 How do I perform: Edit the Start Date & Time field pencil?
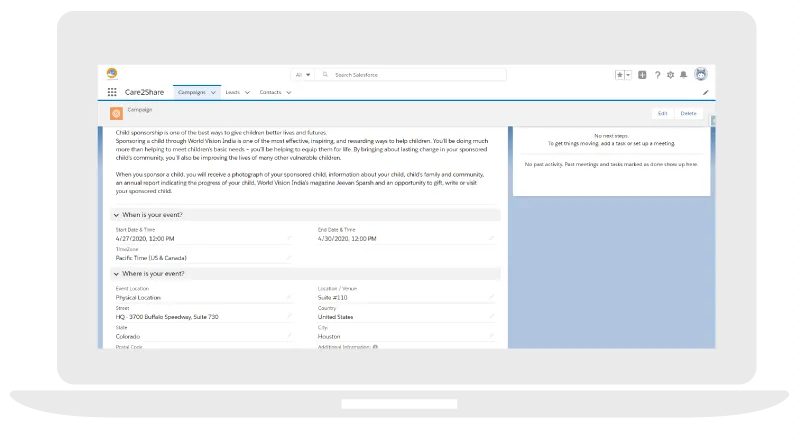[x=289, y=238]
